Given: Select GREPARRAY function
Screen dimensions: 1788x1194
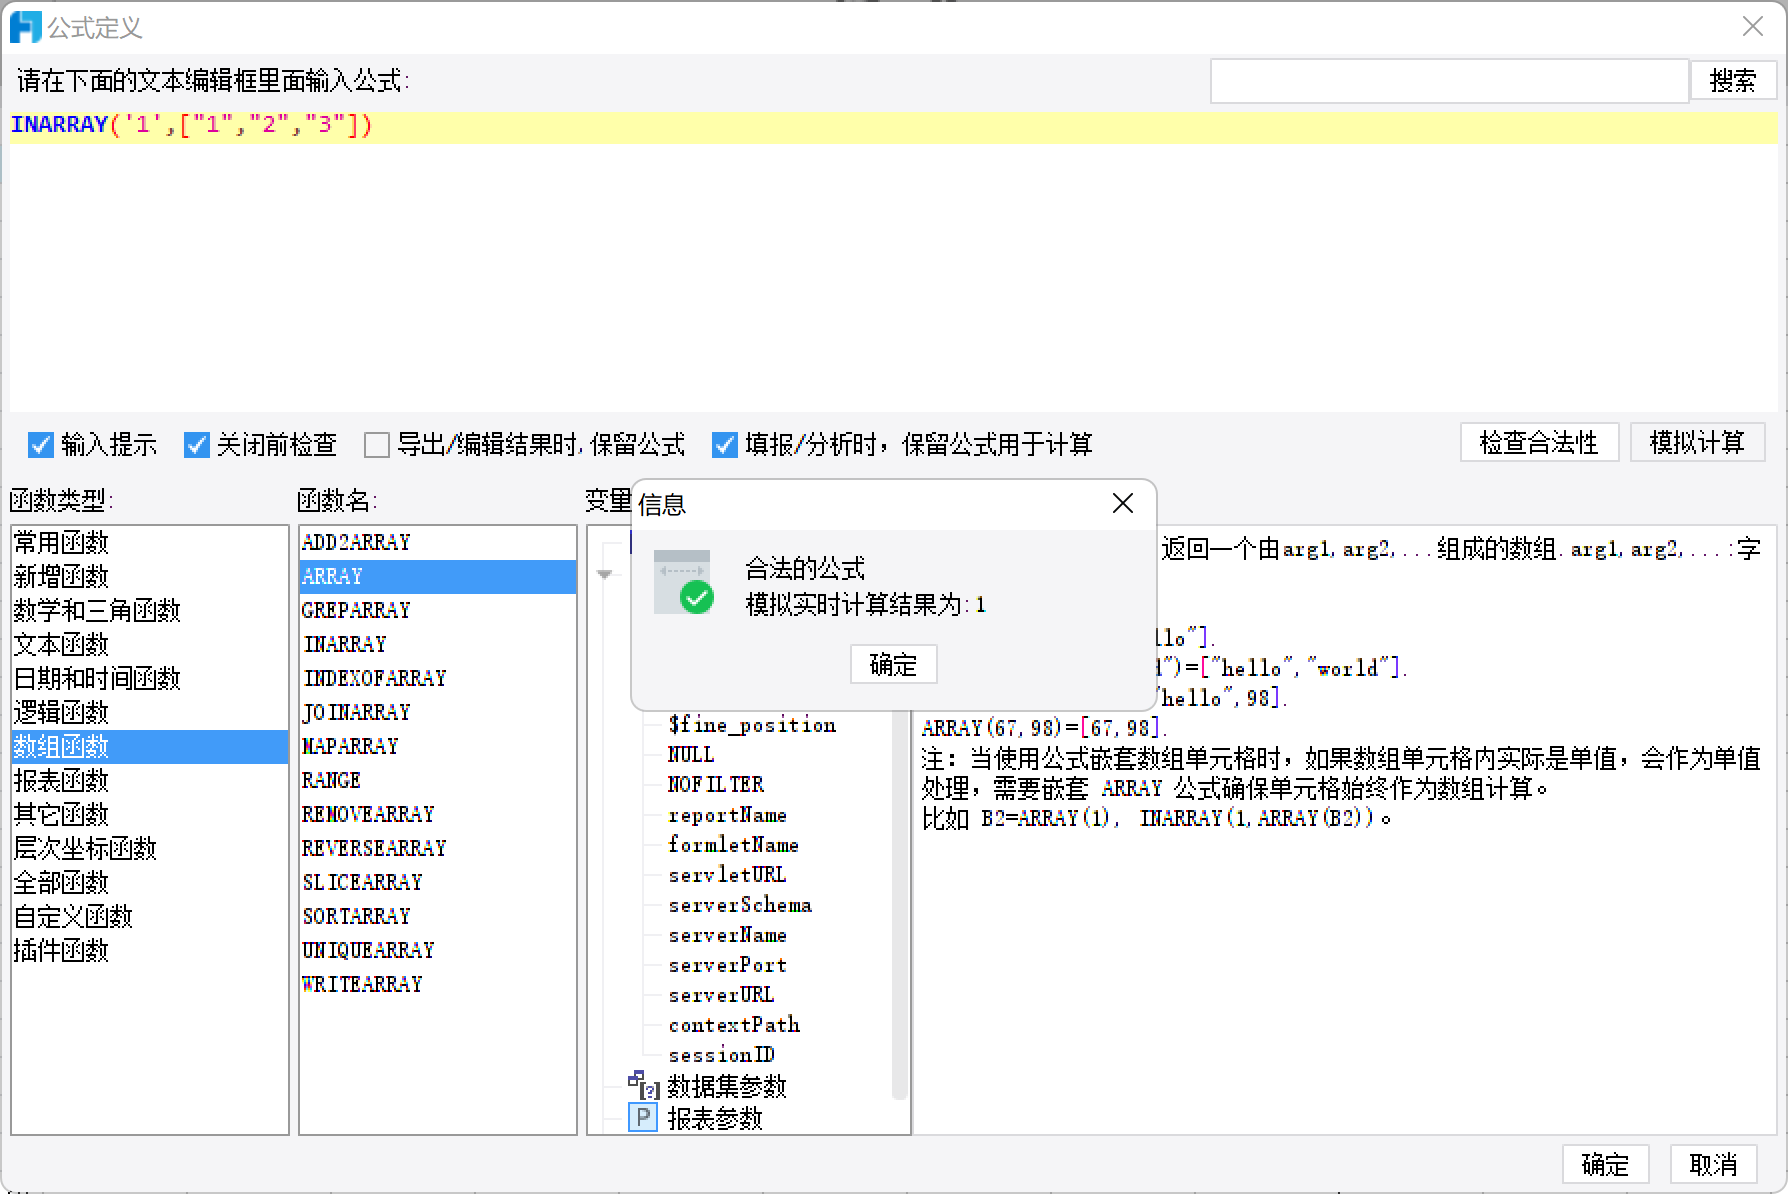Looking at the screenshot, I should click(437, 611).
